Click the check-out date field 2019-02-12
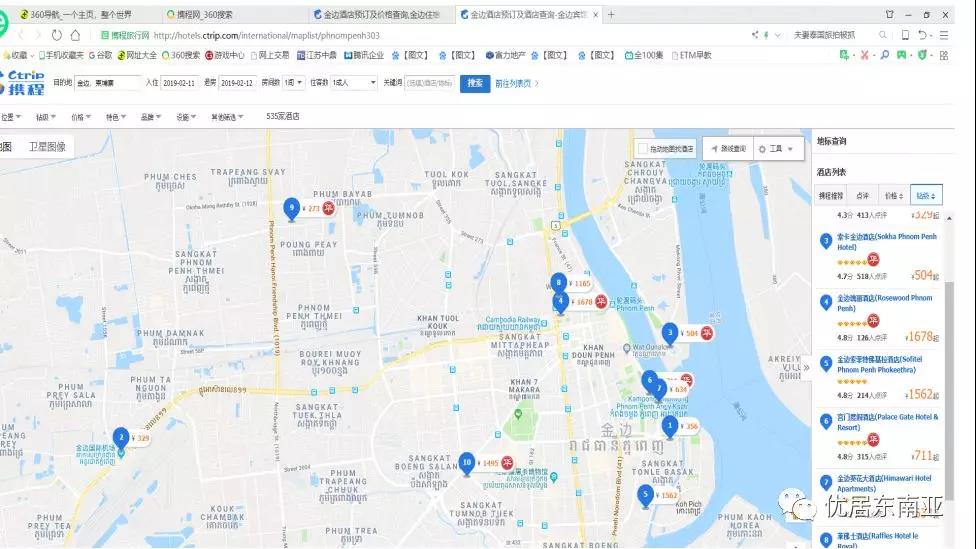 [237, 83]
